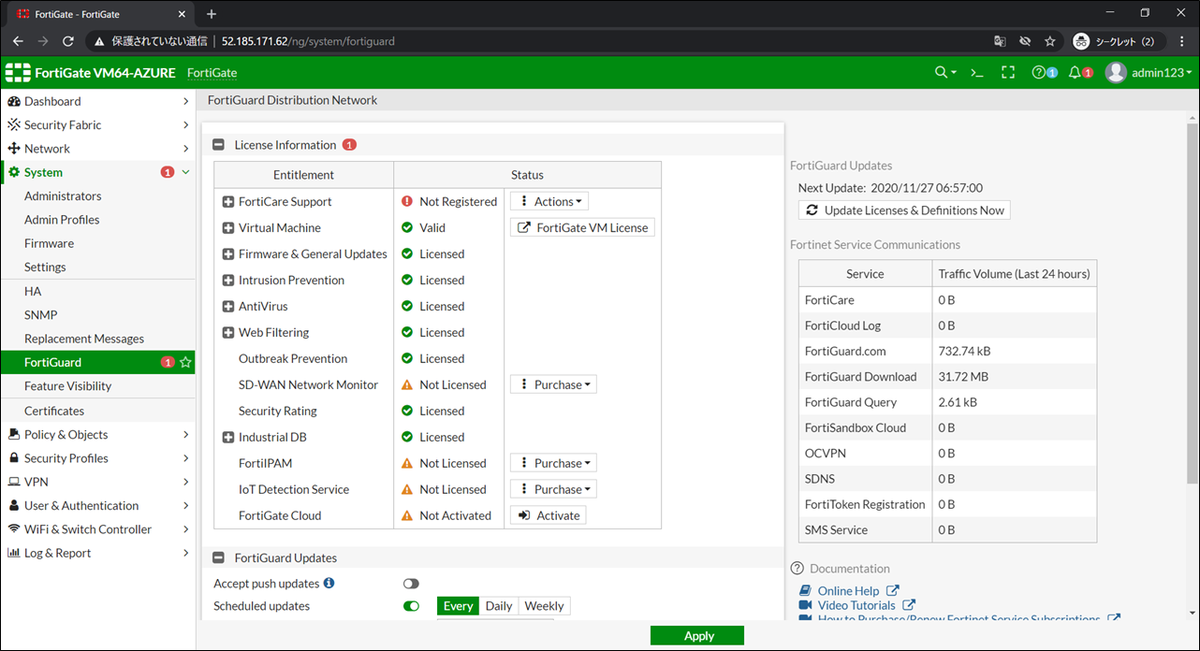1200x651 pixels.
Task: Bookmark this page with star icon
Action: coord(1050,41)
